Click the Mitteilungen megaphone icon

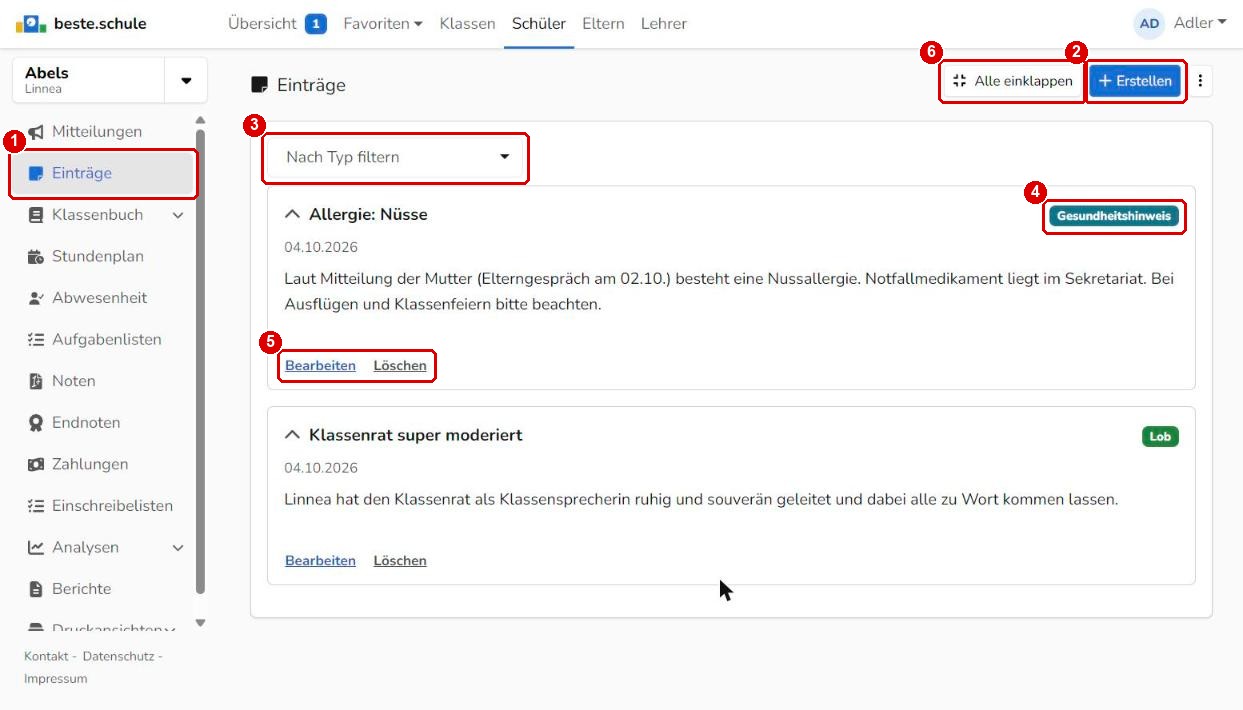click(36, 132)
